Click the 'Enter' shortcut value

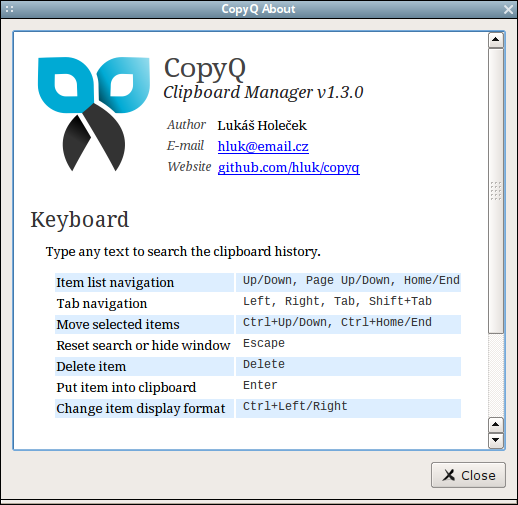tap(260, 385)
